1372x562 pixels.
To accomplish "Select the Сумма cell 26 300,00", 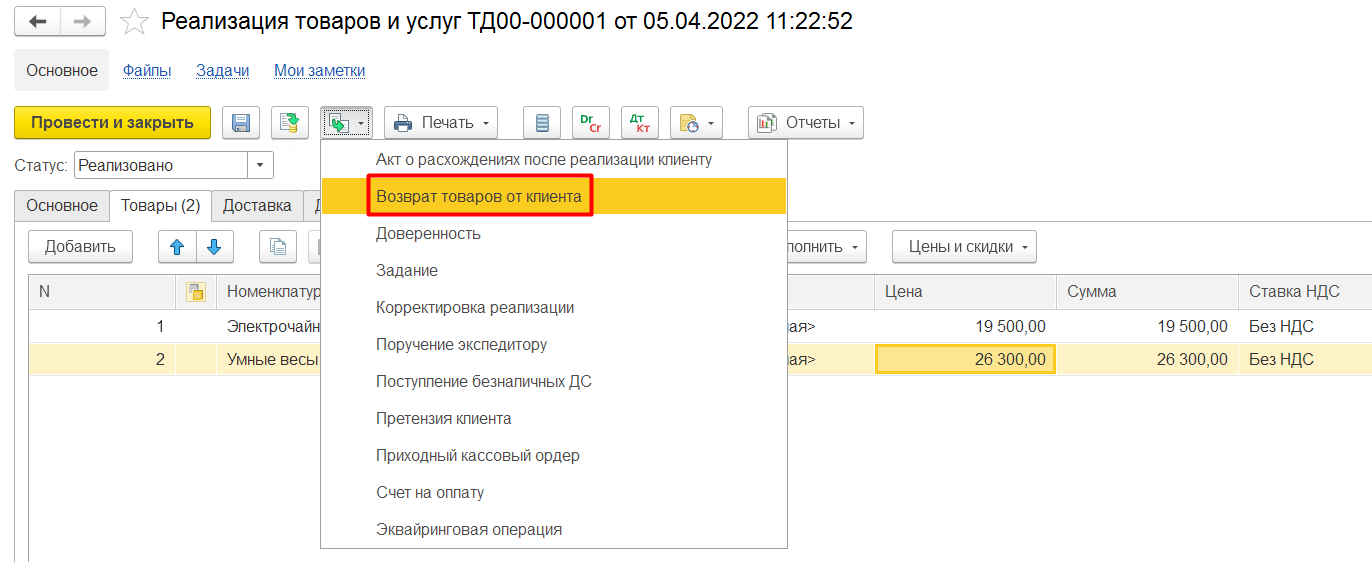I will click(x=1147, y=359).
